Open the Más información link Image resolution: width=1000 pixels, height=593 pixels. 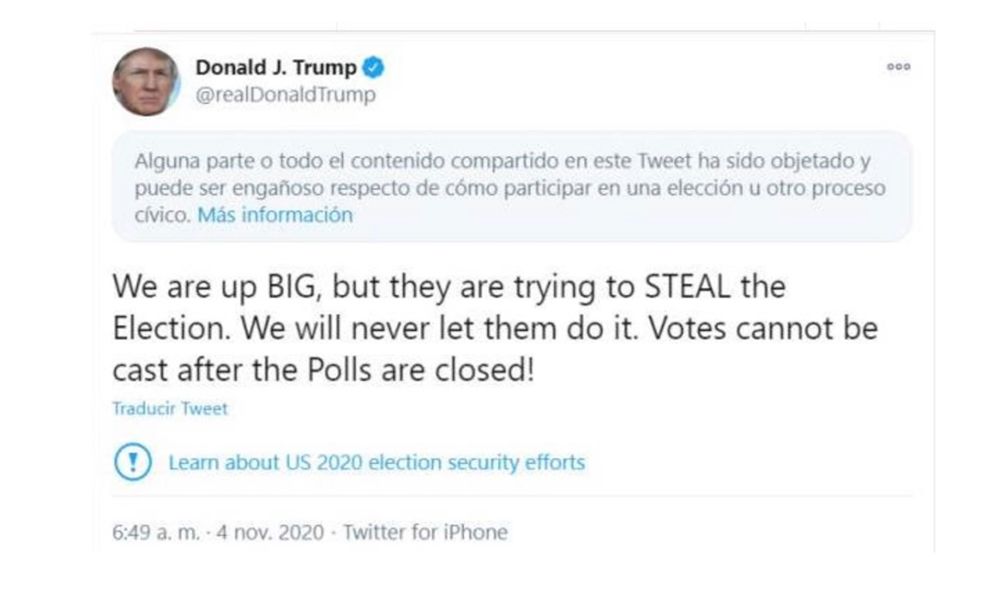pos(276,214)
